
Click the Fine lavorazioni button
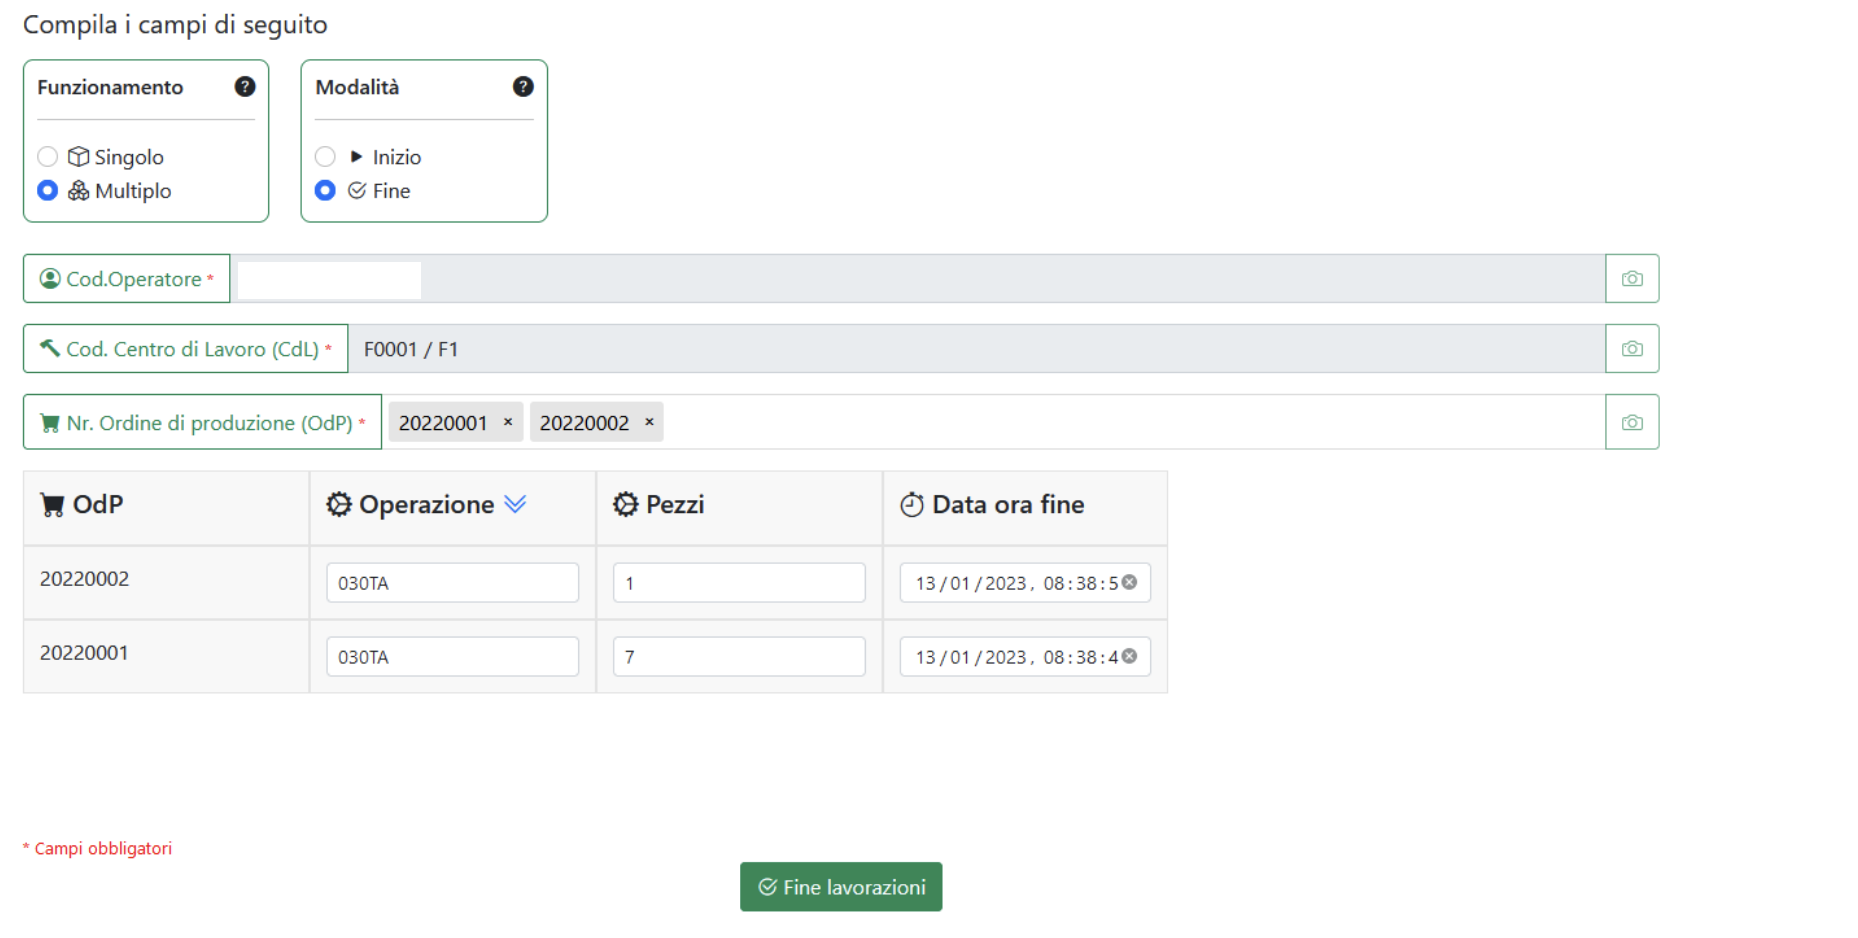(x=841, y=887)
